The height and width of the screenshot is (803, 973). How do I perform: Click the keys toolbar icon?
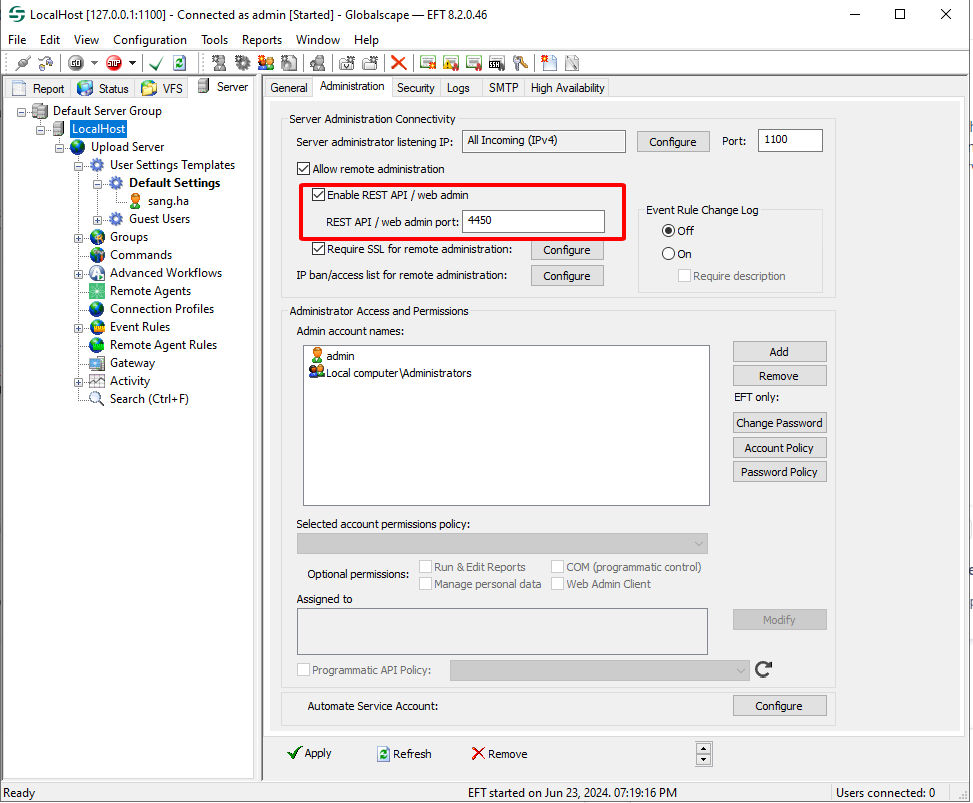click(x=520, y=63)
